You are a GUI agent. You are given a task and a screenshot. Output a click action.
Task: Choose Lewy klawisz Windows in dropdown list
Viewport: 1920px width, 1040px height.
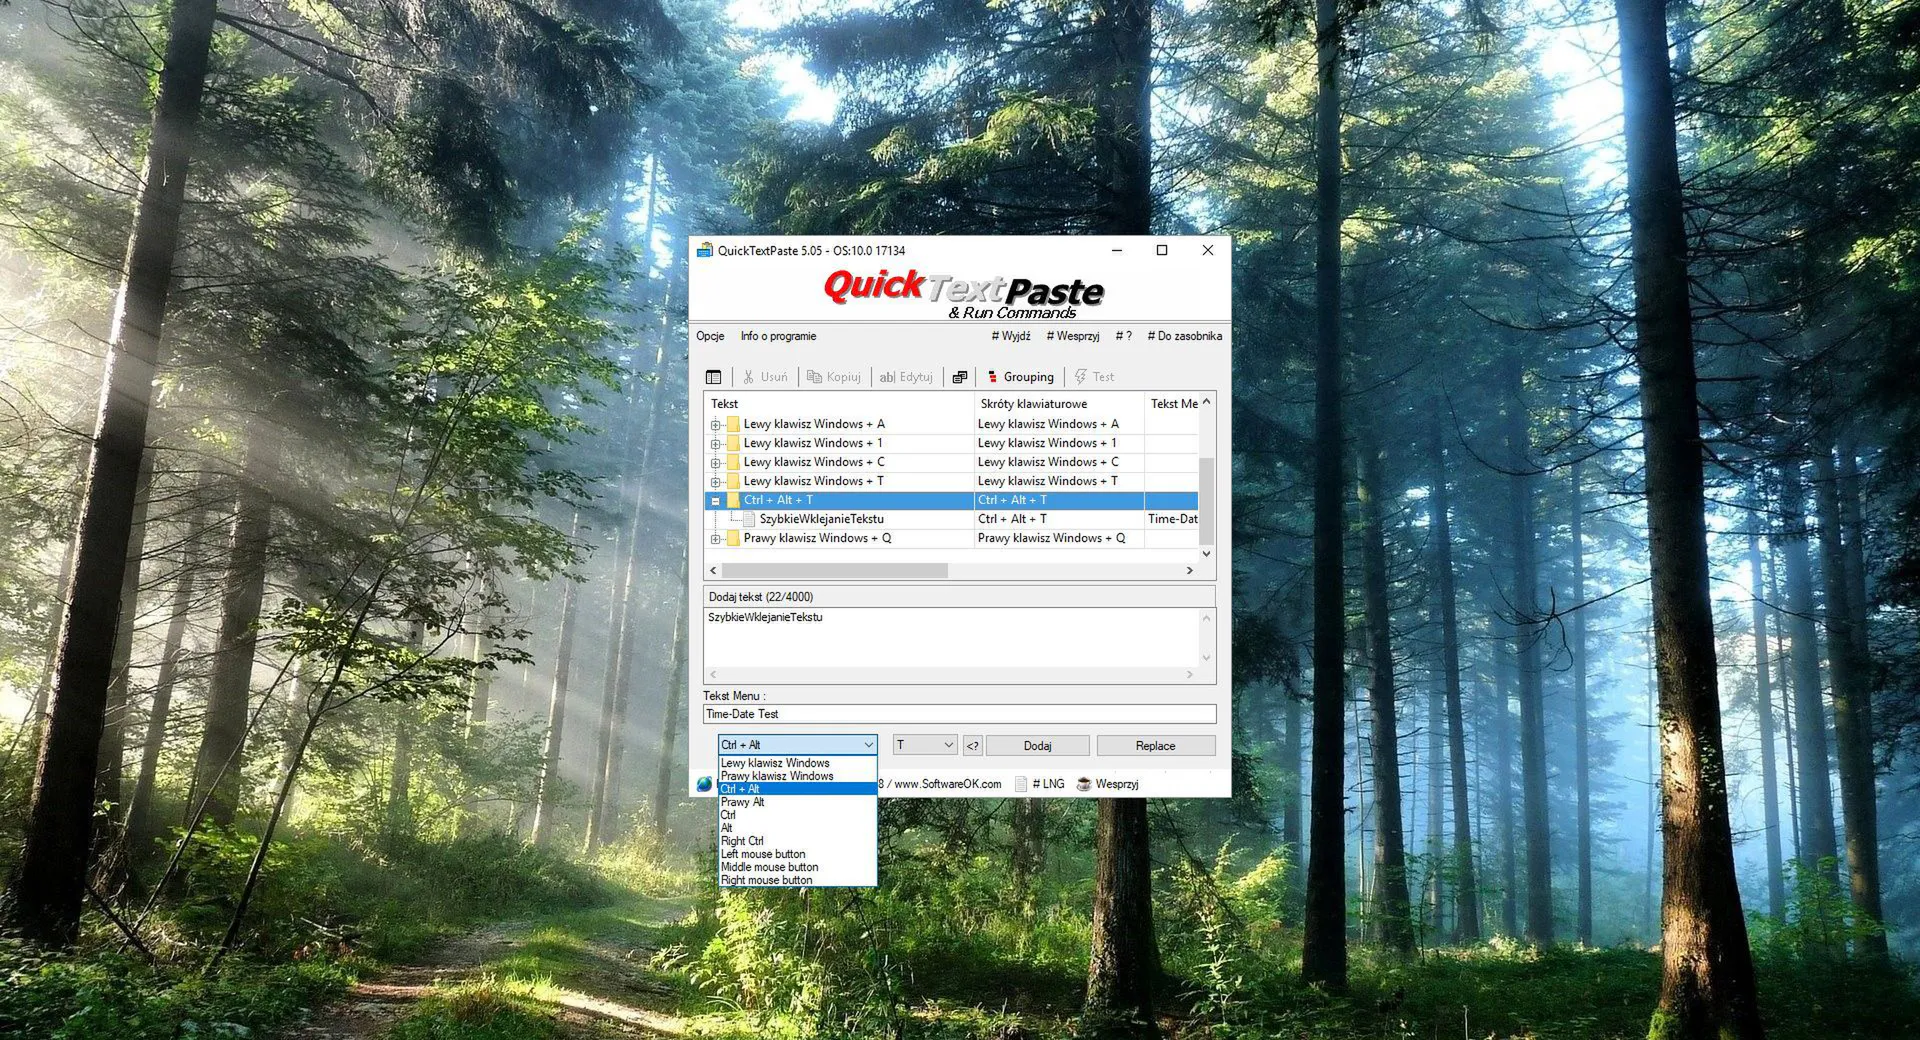(797, 763)
